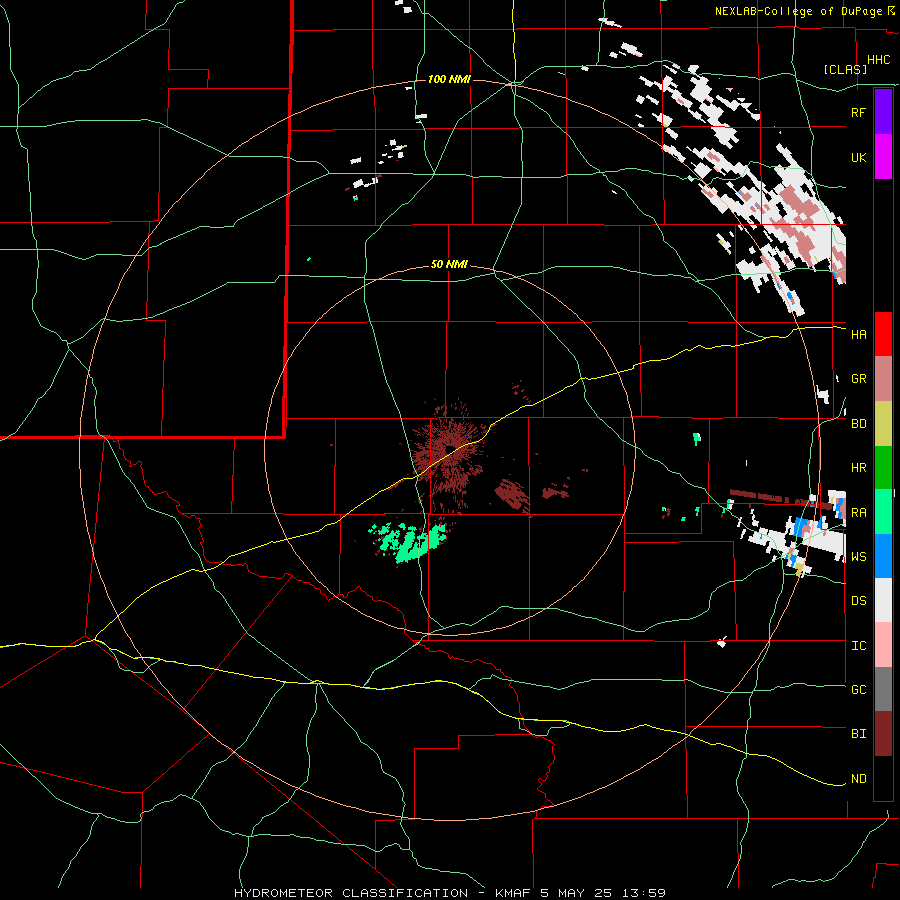
Task: Select the BI brown legend swatch
Action: click(x=883, y=734)
